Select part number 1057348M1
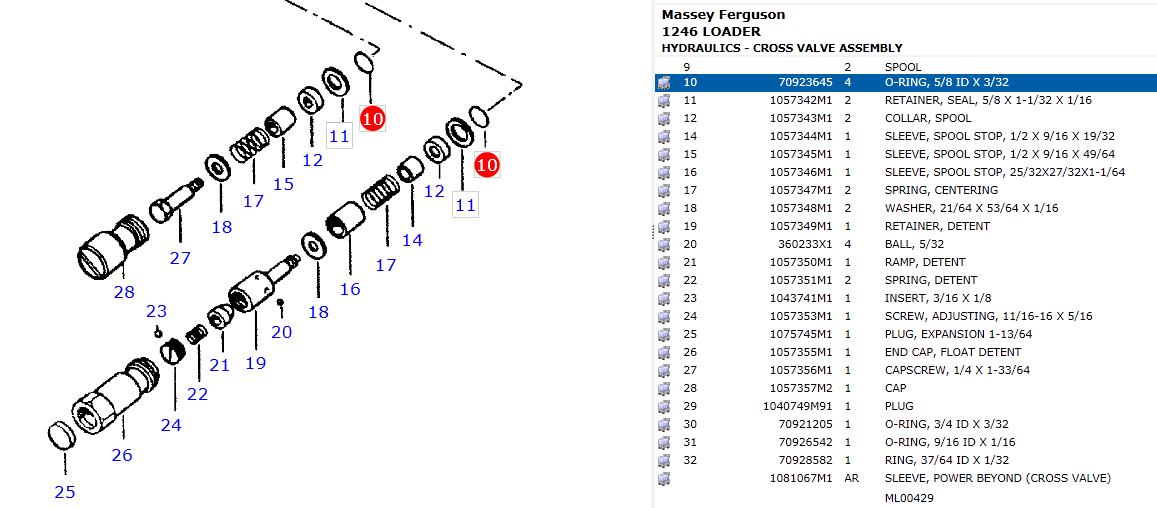1157x508 pixels. click(x=801, y=208)
